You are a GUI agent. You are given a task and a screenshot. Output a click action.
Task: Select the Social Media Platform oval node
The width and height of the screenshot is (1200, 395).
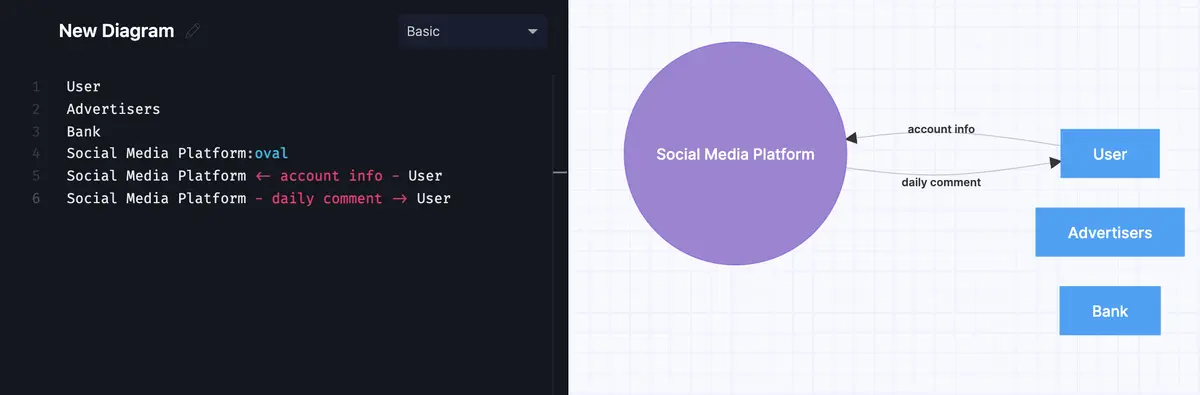tap(735, 154)
